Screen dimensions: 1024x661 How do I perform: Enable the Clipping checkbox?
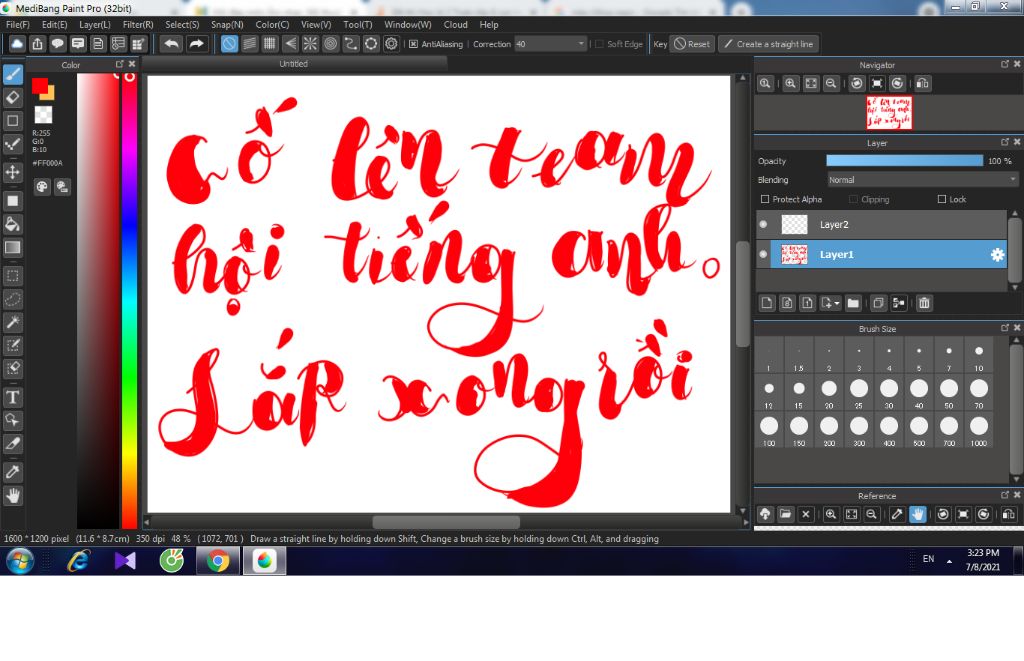pyautogui.click(x=854, y=199)
